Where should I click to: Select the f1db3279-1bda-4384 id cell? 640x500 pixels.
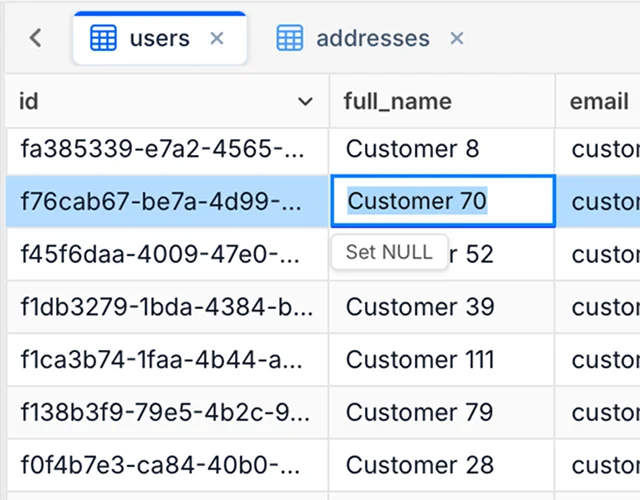point(167,307)
